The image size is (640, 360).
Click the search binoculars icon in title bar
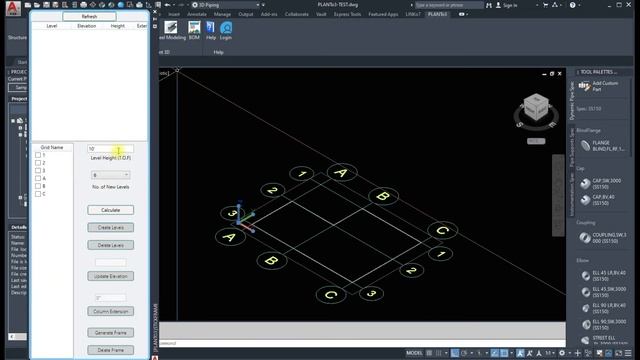[489, 5]
